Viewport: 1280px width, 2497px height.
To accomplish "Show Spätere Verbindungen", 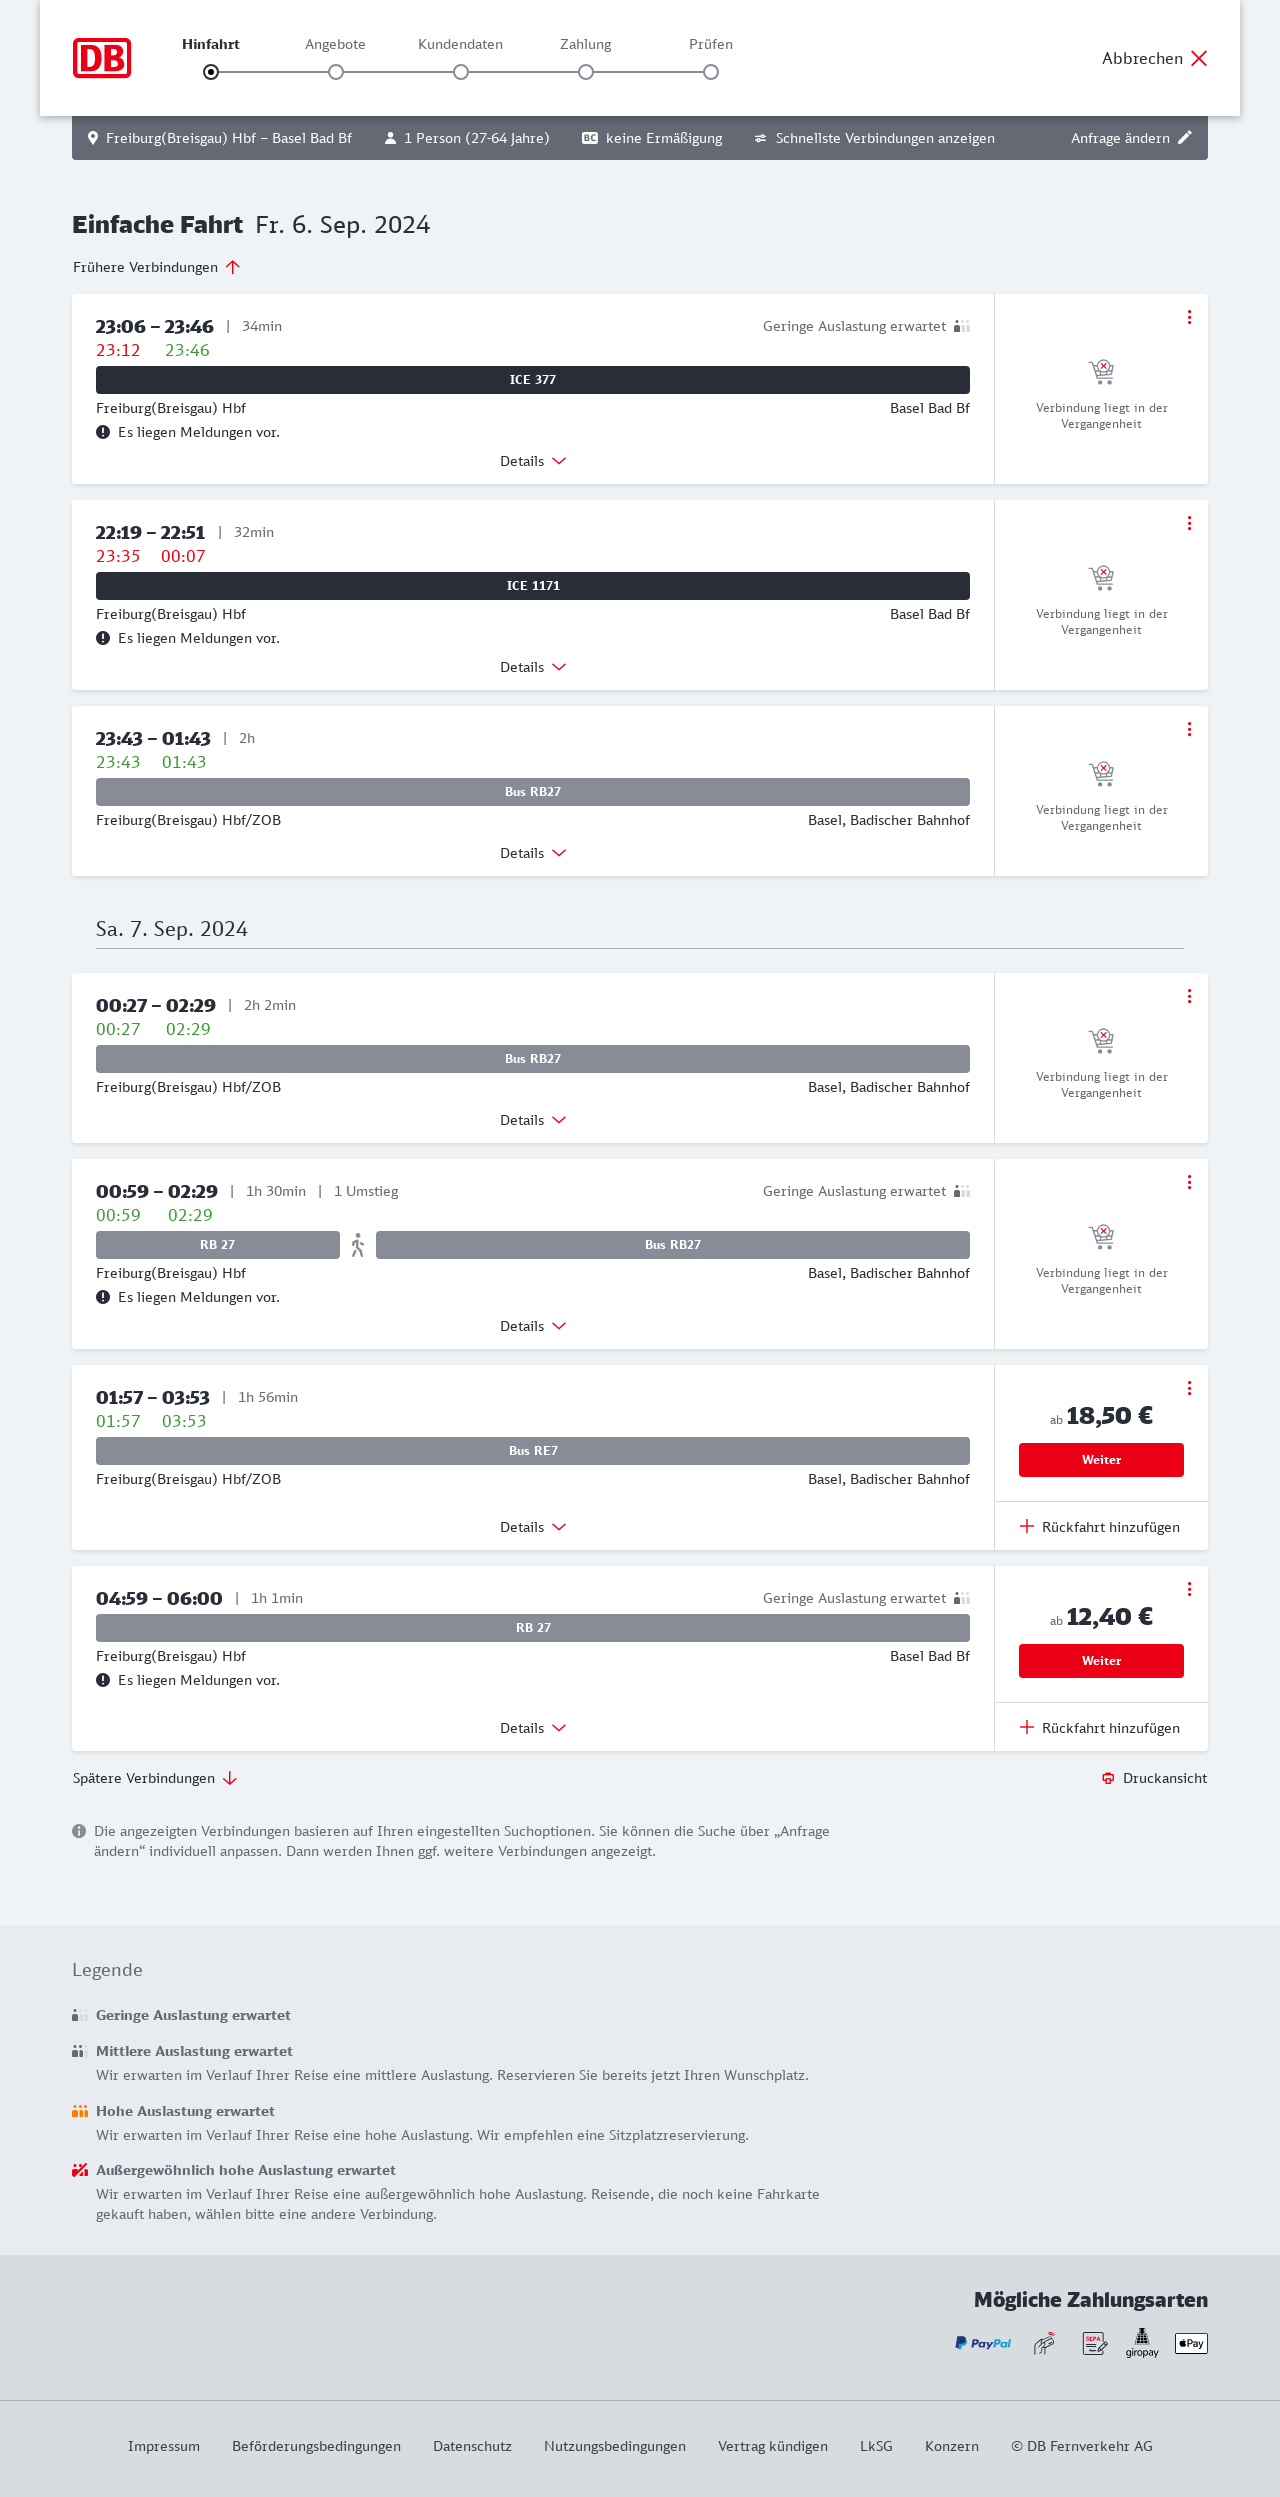I will [155, 1778].
